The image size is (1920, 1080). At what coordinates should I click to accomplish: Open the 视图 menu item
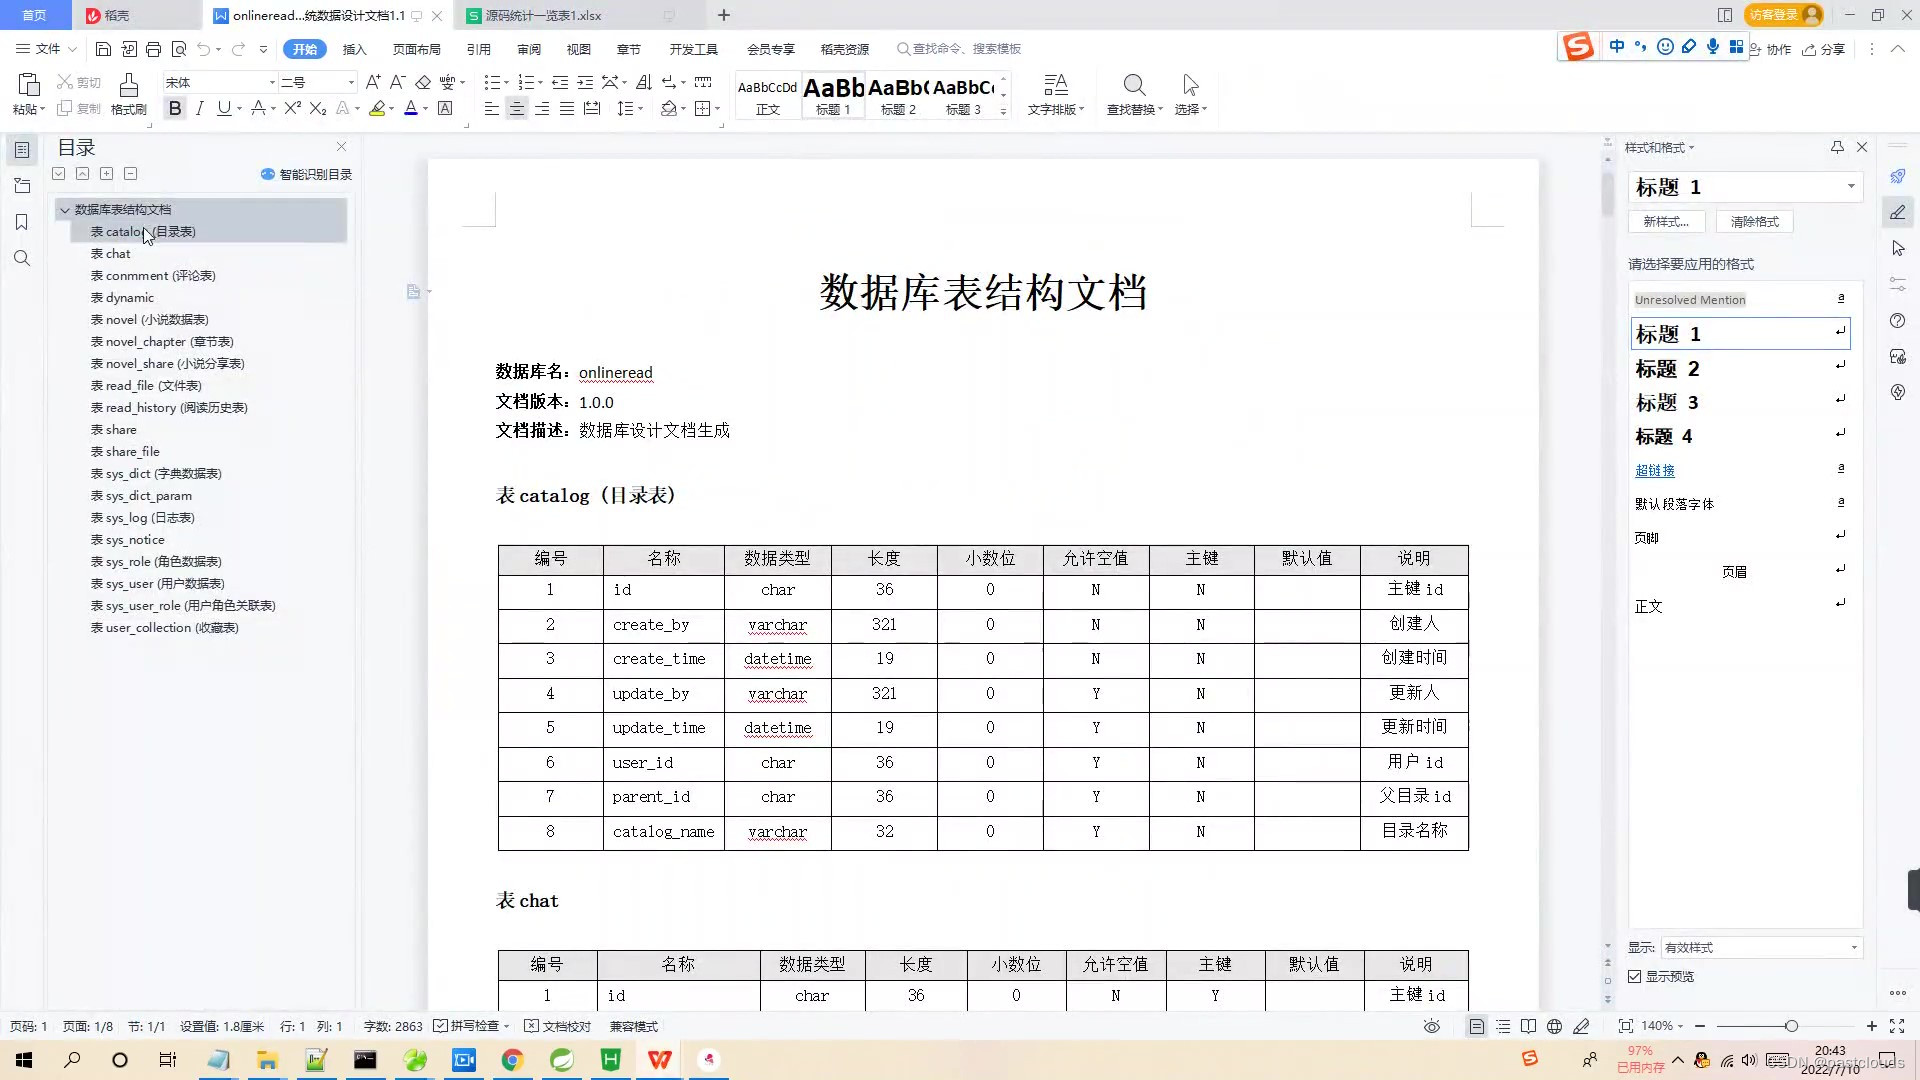coord(578,50)
